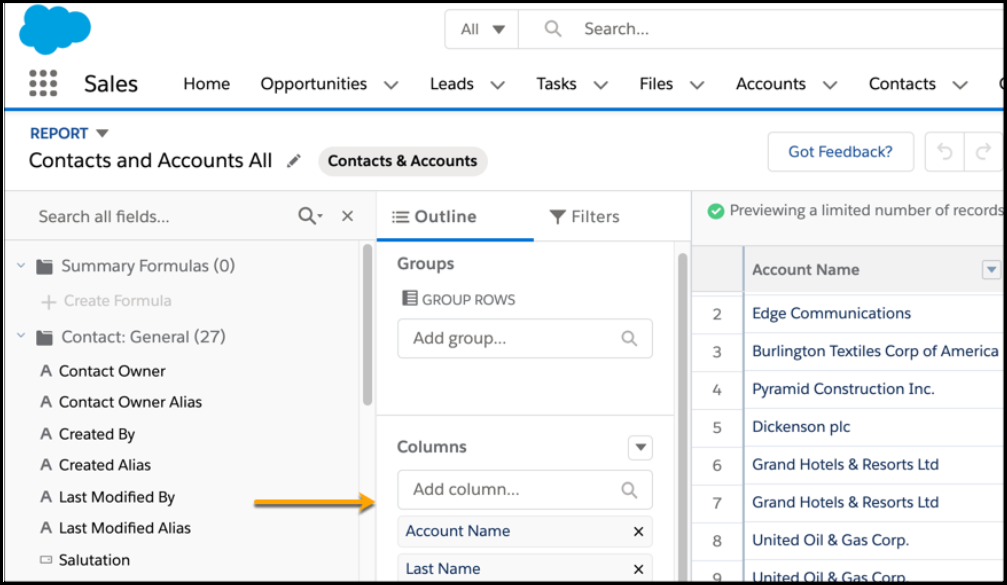Click the pencil icon to rename report
Screen dimensions: 1007x585
point(293,161)
